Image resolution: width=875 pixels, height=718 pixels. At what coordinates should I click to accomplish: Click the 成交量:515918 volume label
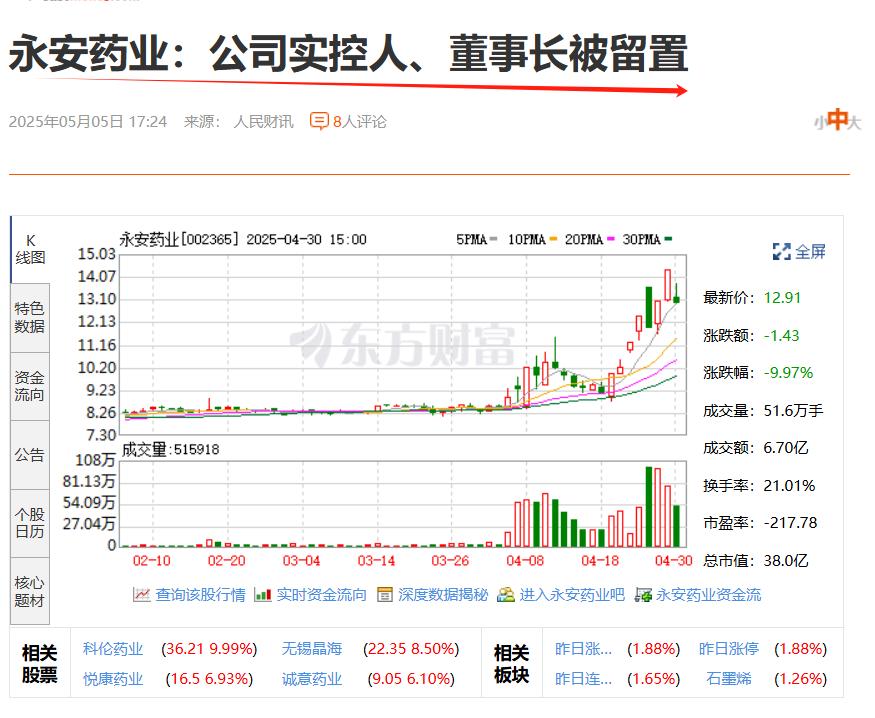tap(170, 450)
